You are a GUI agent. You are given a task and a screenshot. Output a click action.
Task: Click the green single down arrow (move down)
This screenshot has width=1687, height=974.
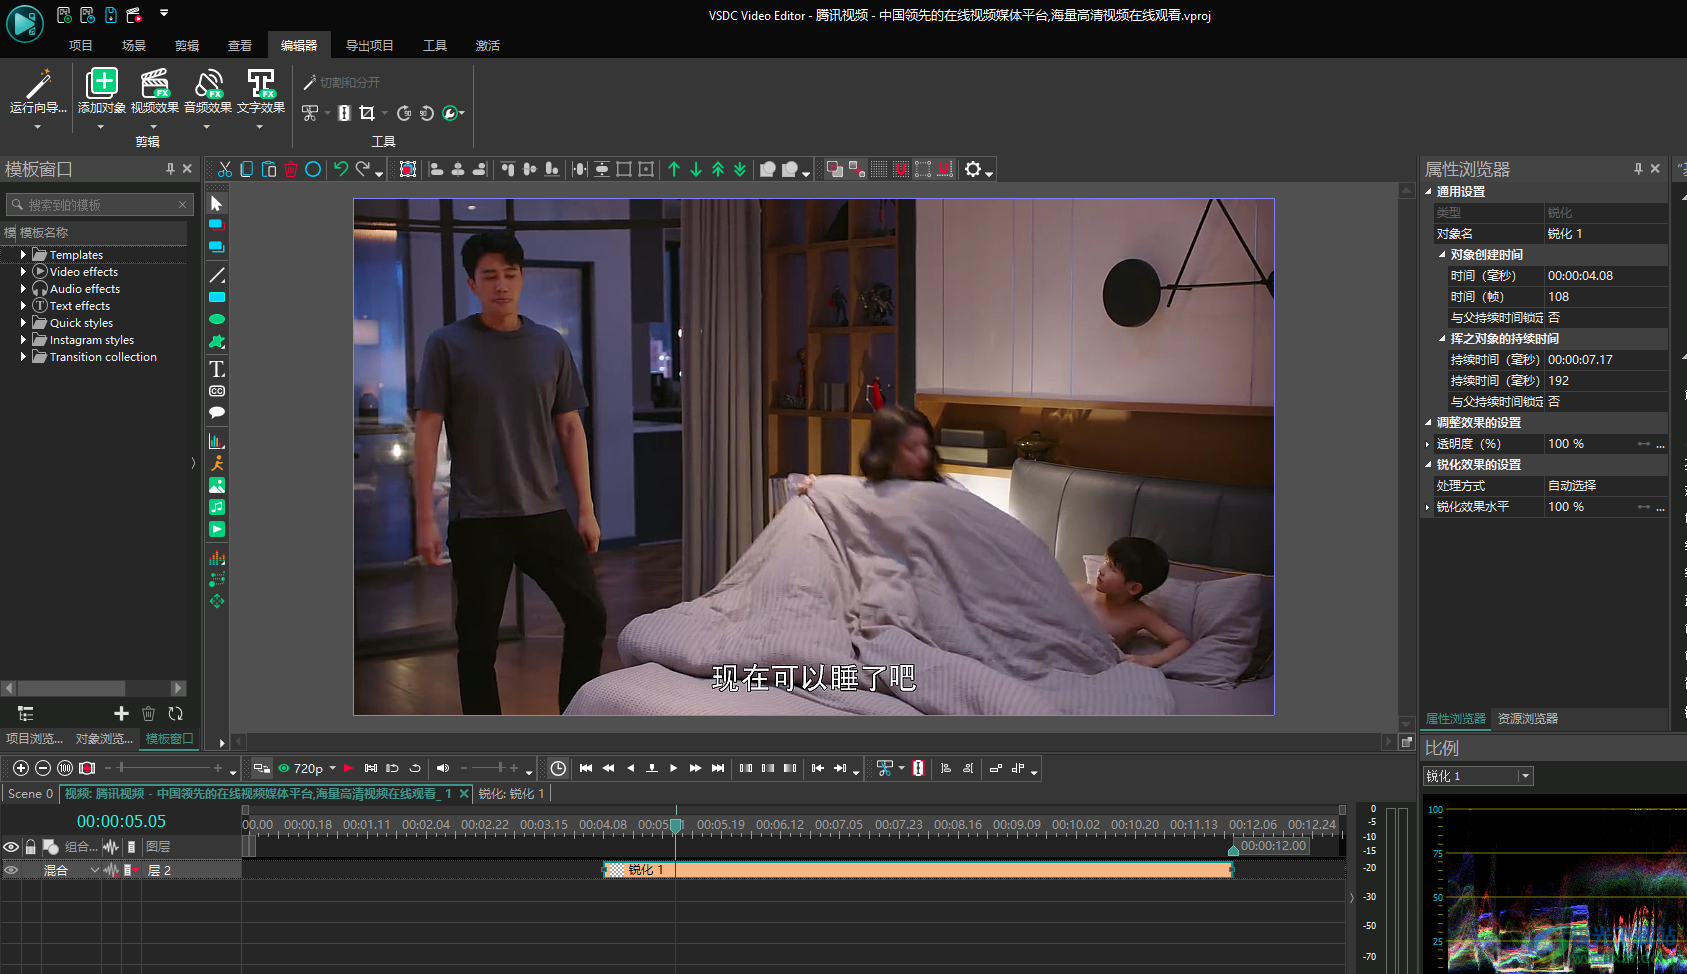(x=696, y=169)
